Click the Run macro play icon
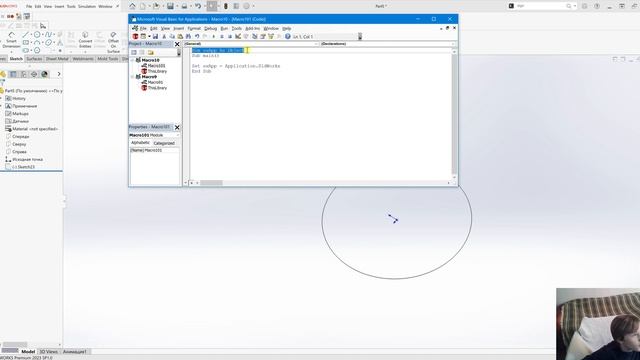The image size is (640, 360). click(213, 37)
